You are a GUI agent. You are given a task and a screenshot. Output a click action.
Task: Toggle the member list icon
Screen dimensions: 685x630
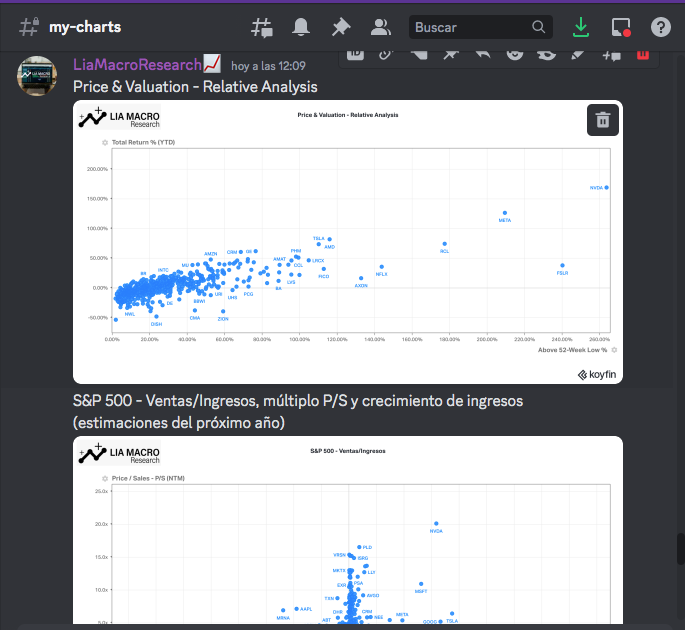[x=381, y=27]
